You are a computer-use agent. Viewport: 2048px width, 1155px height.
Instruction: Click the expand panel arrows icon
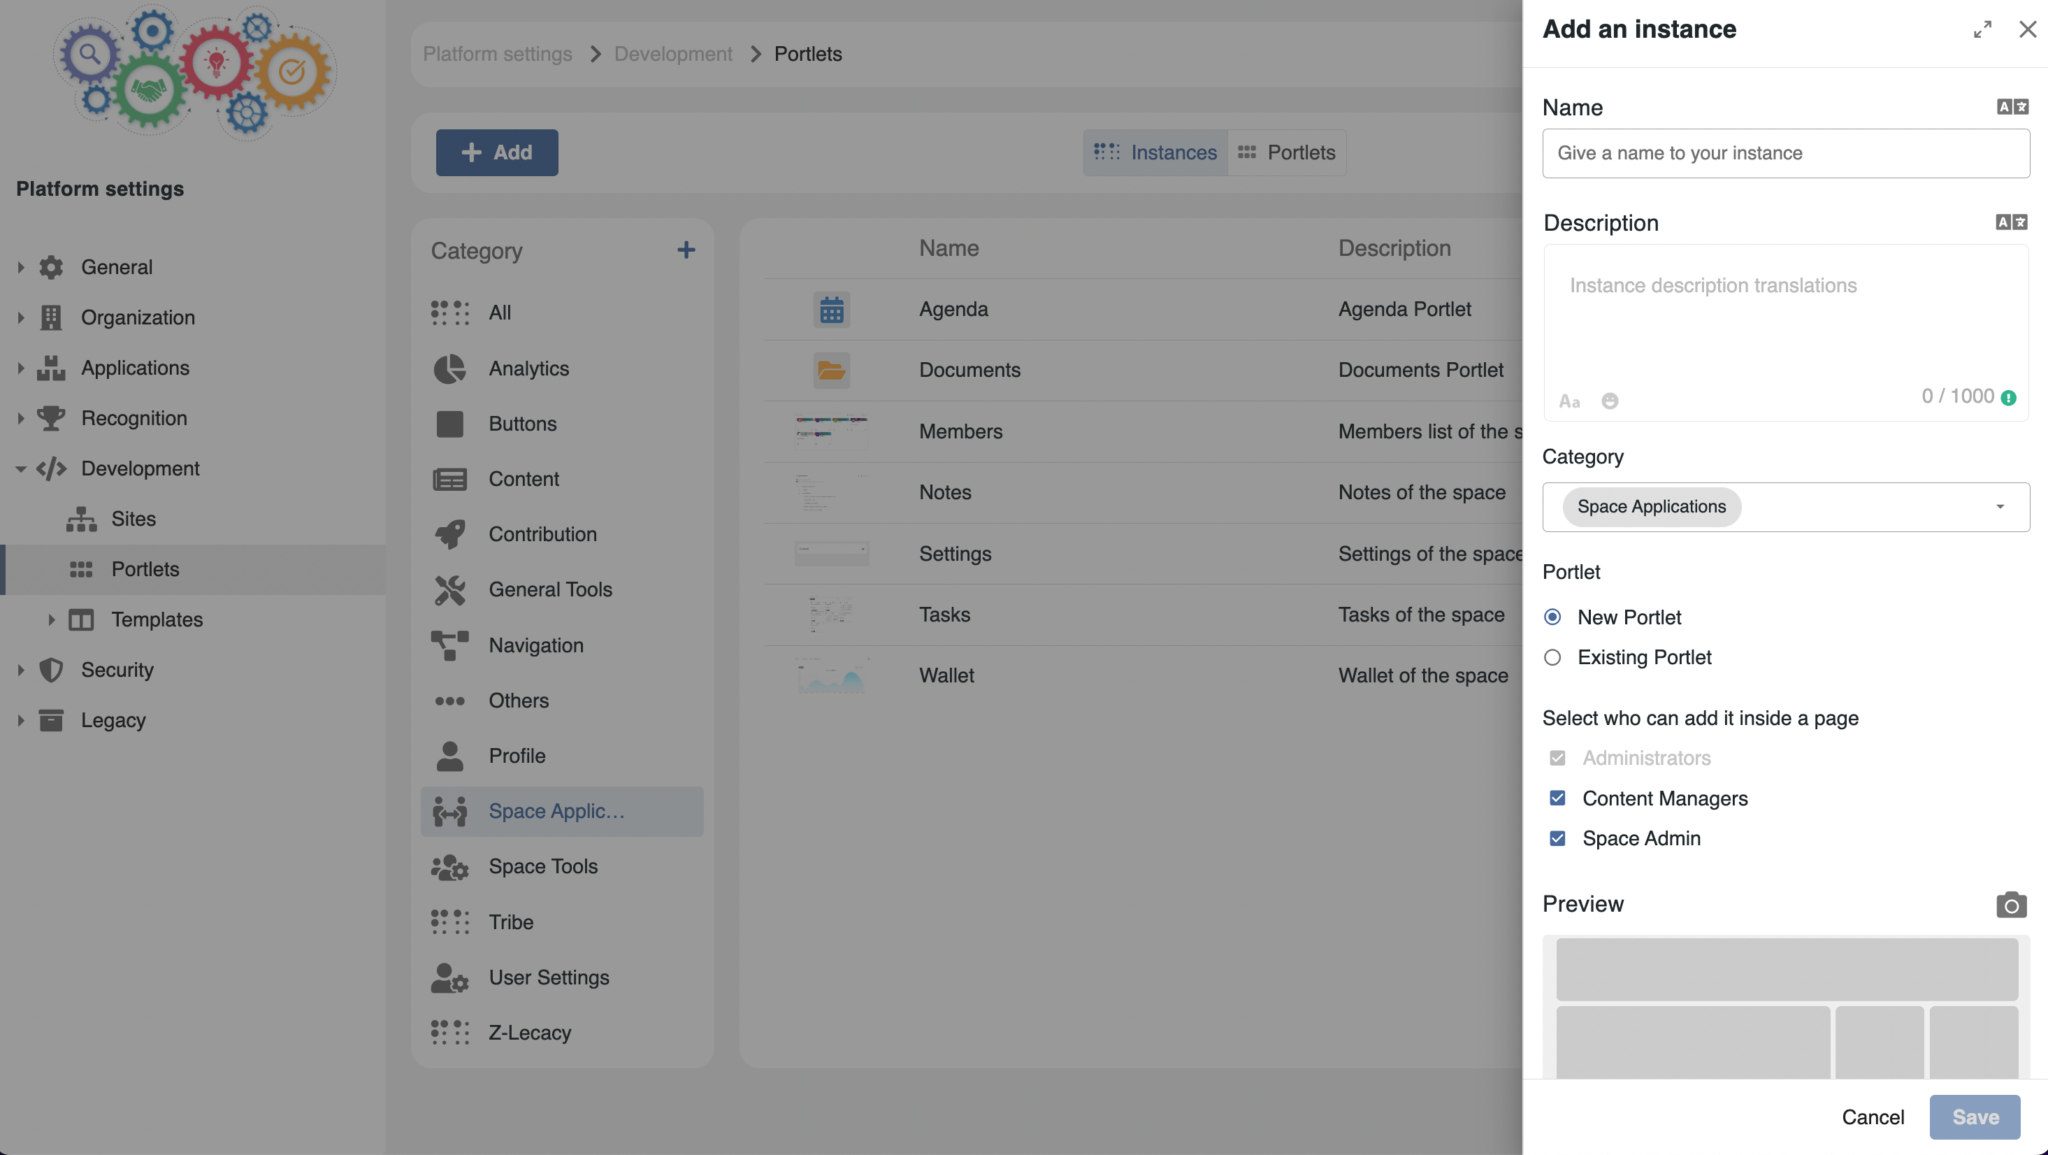pyautogui.click(x=1983, y=29)
